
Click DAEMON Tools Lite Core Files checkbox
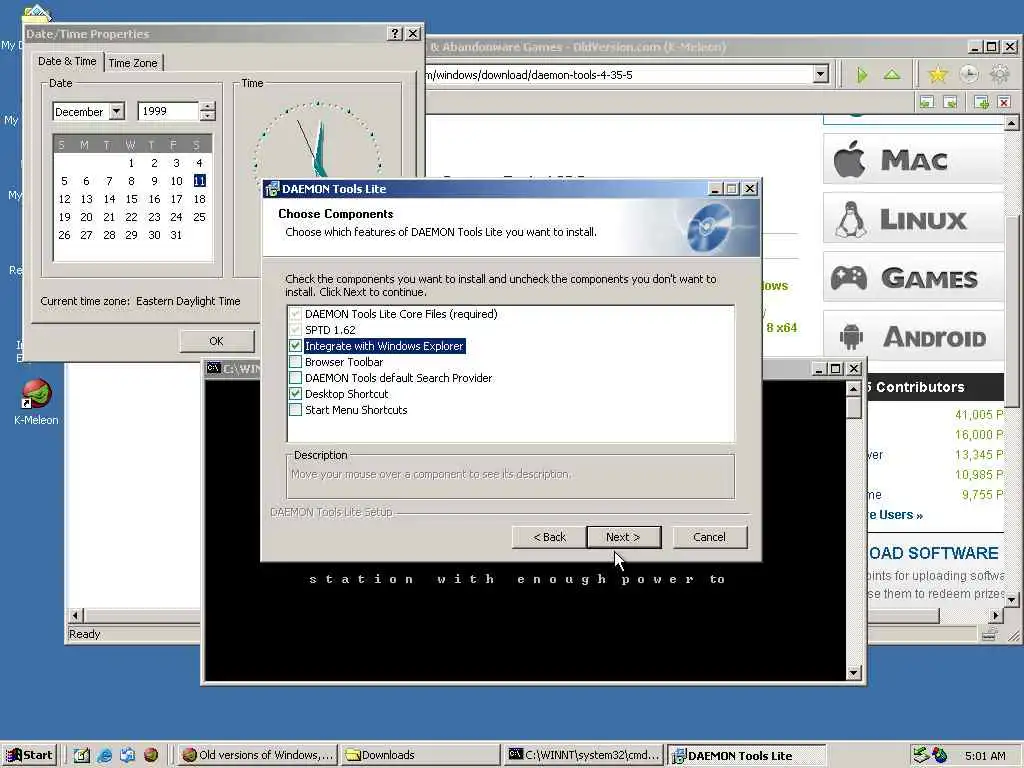coord(295,314)
